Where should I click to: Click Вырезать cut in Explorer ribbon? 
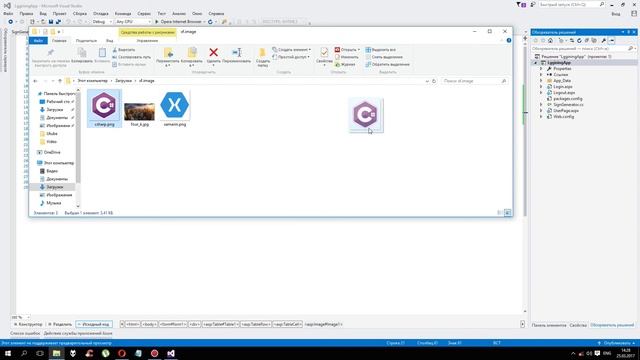tap(124, 50)
